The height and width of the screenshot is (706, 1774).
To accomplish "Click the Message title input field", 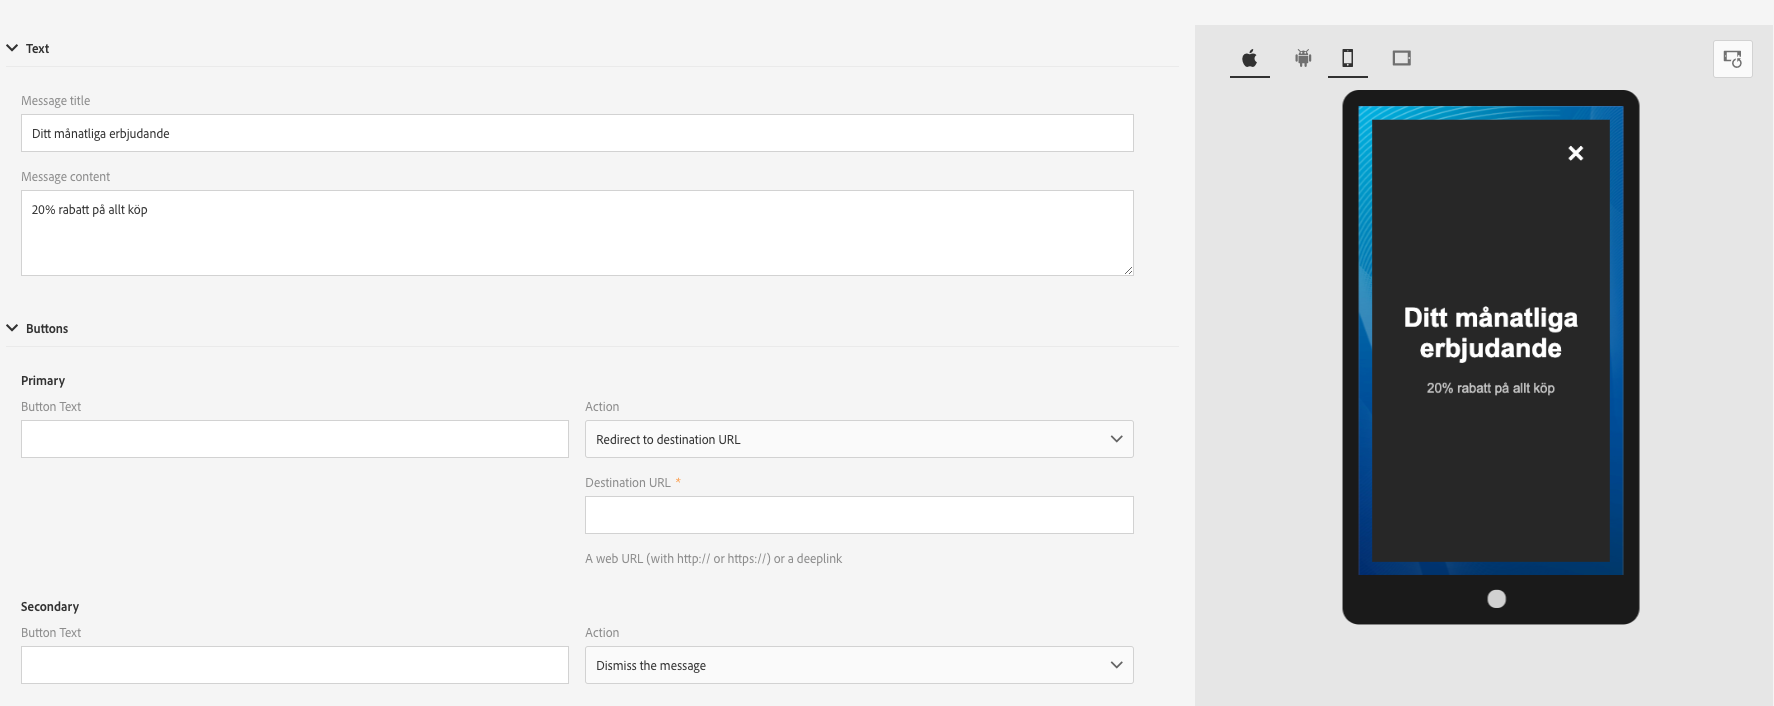I will [x=577, y=133].
